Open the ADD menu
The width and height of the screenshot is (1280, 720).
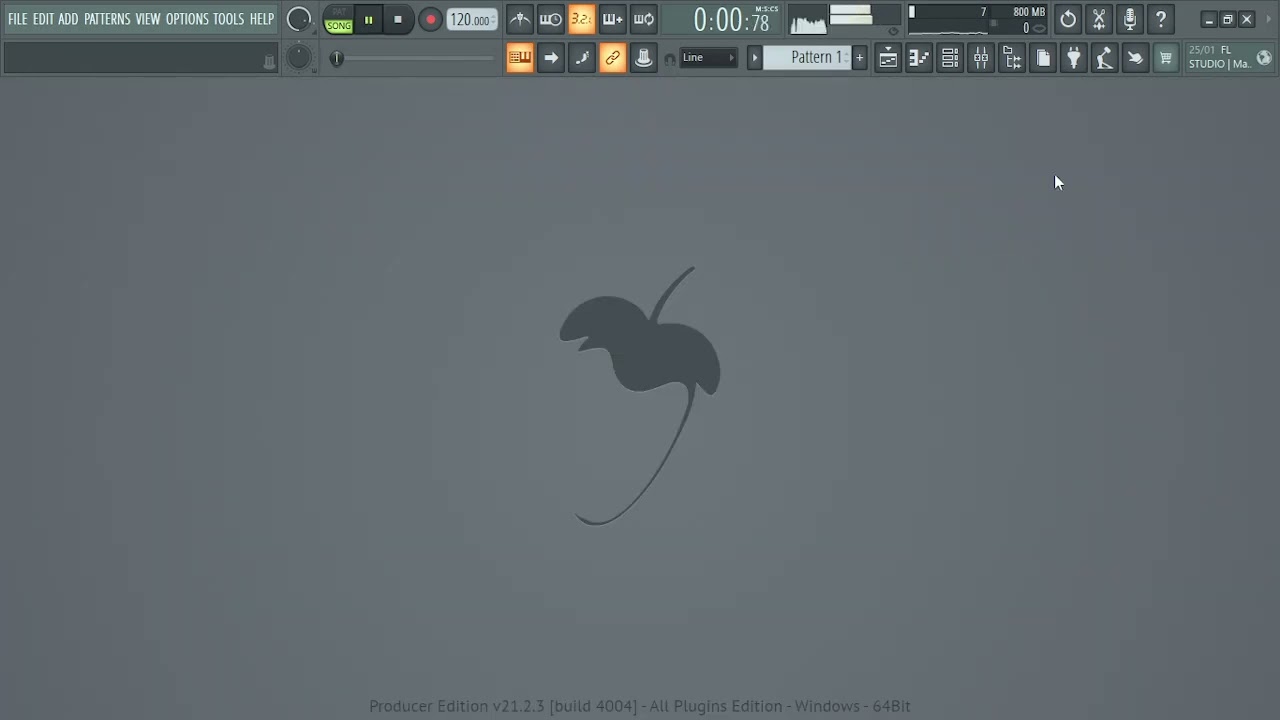[x=68, y=19]
